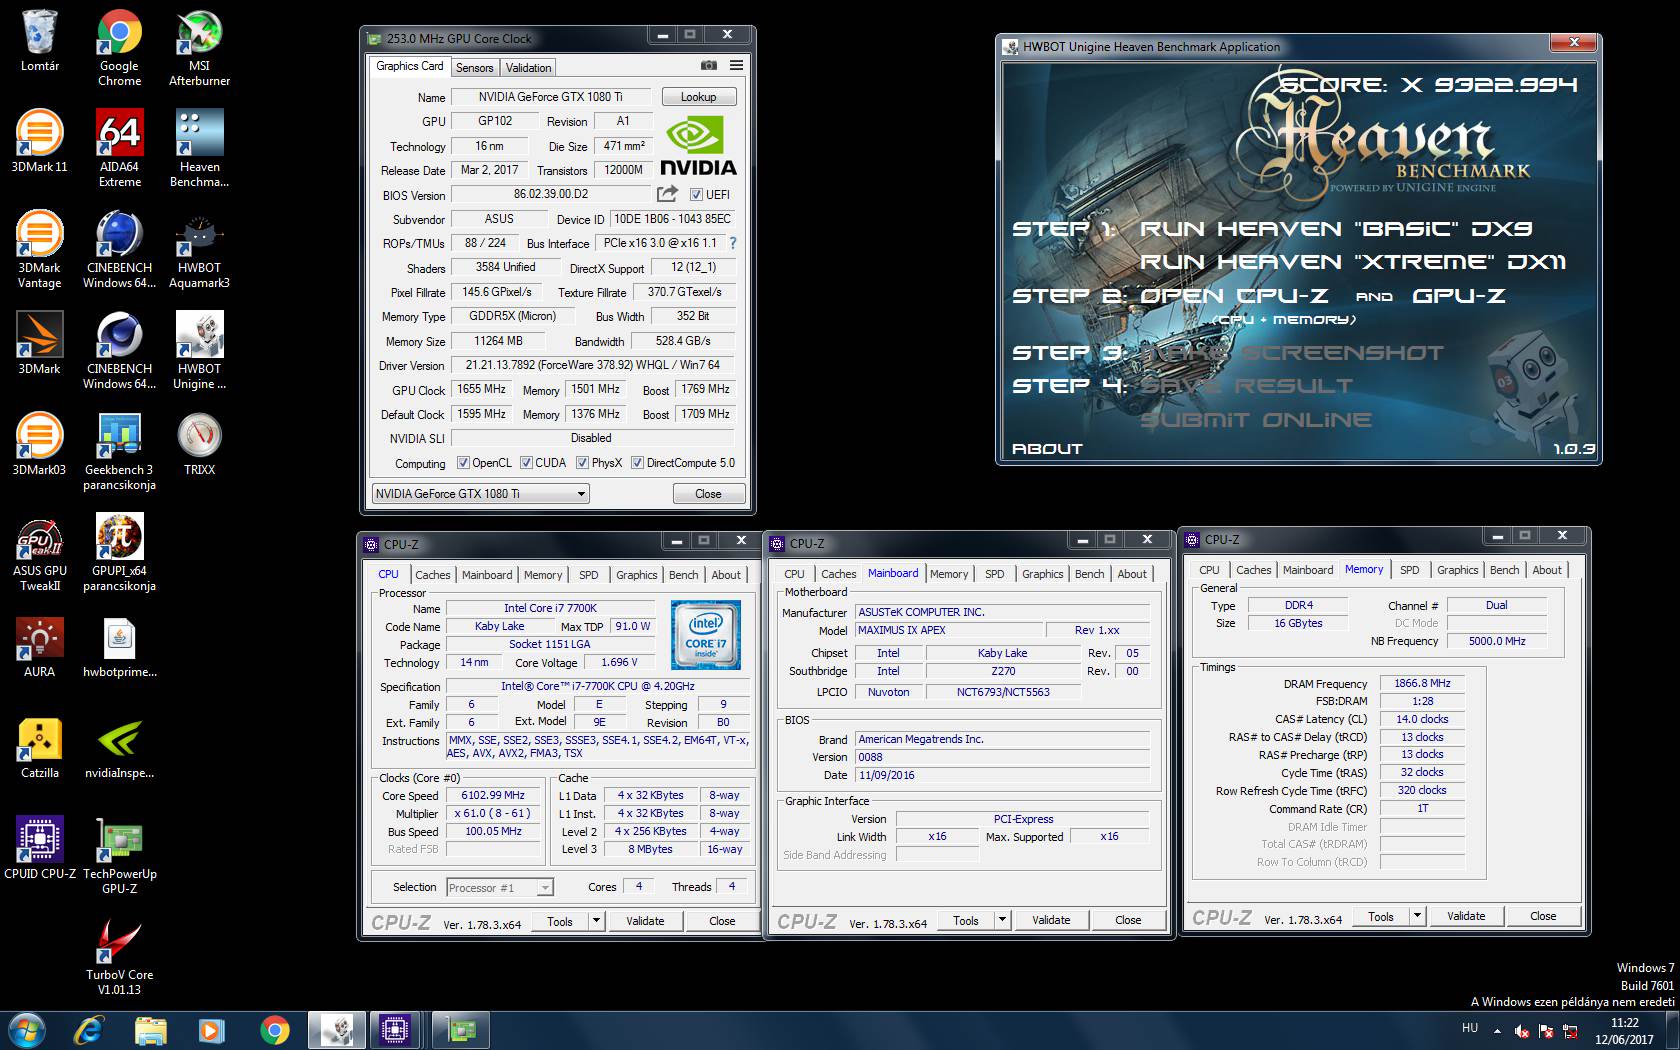Toggle the OpenCL checkbox

[463, 463]
